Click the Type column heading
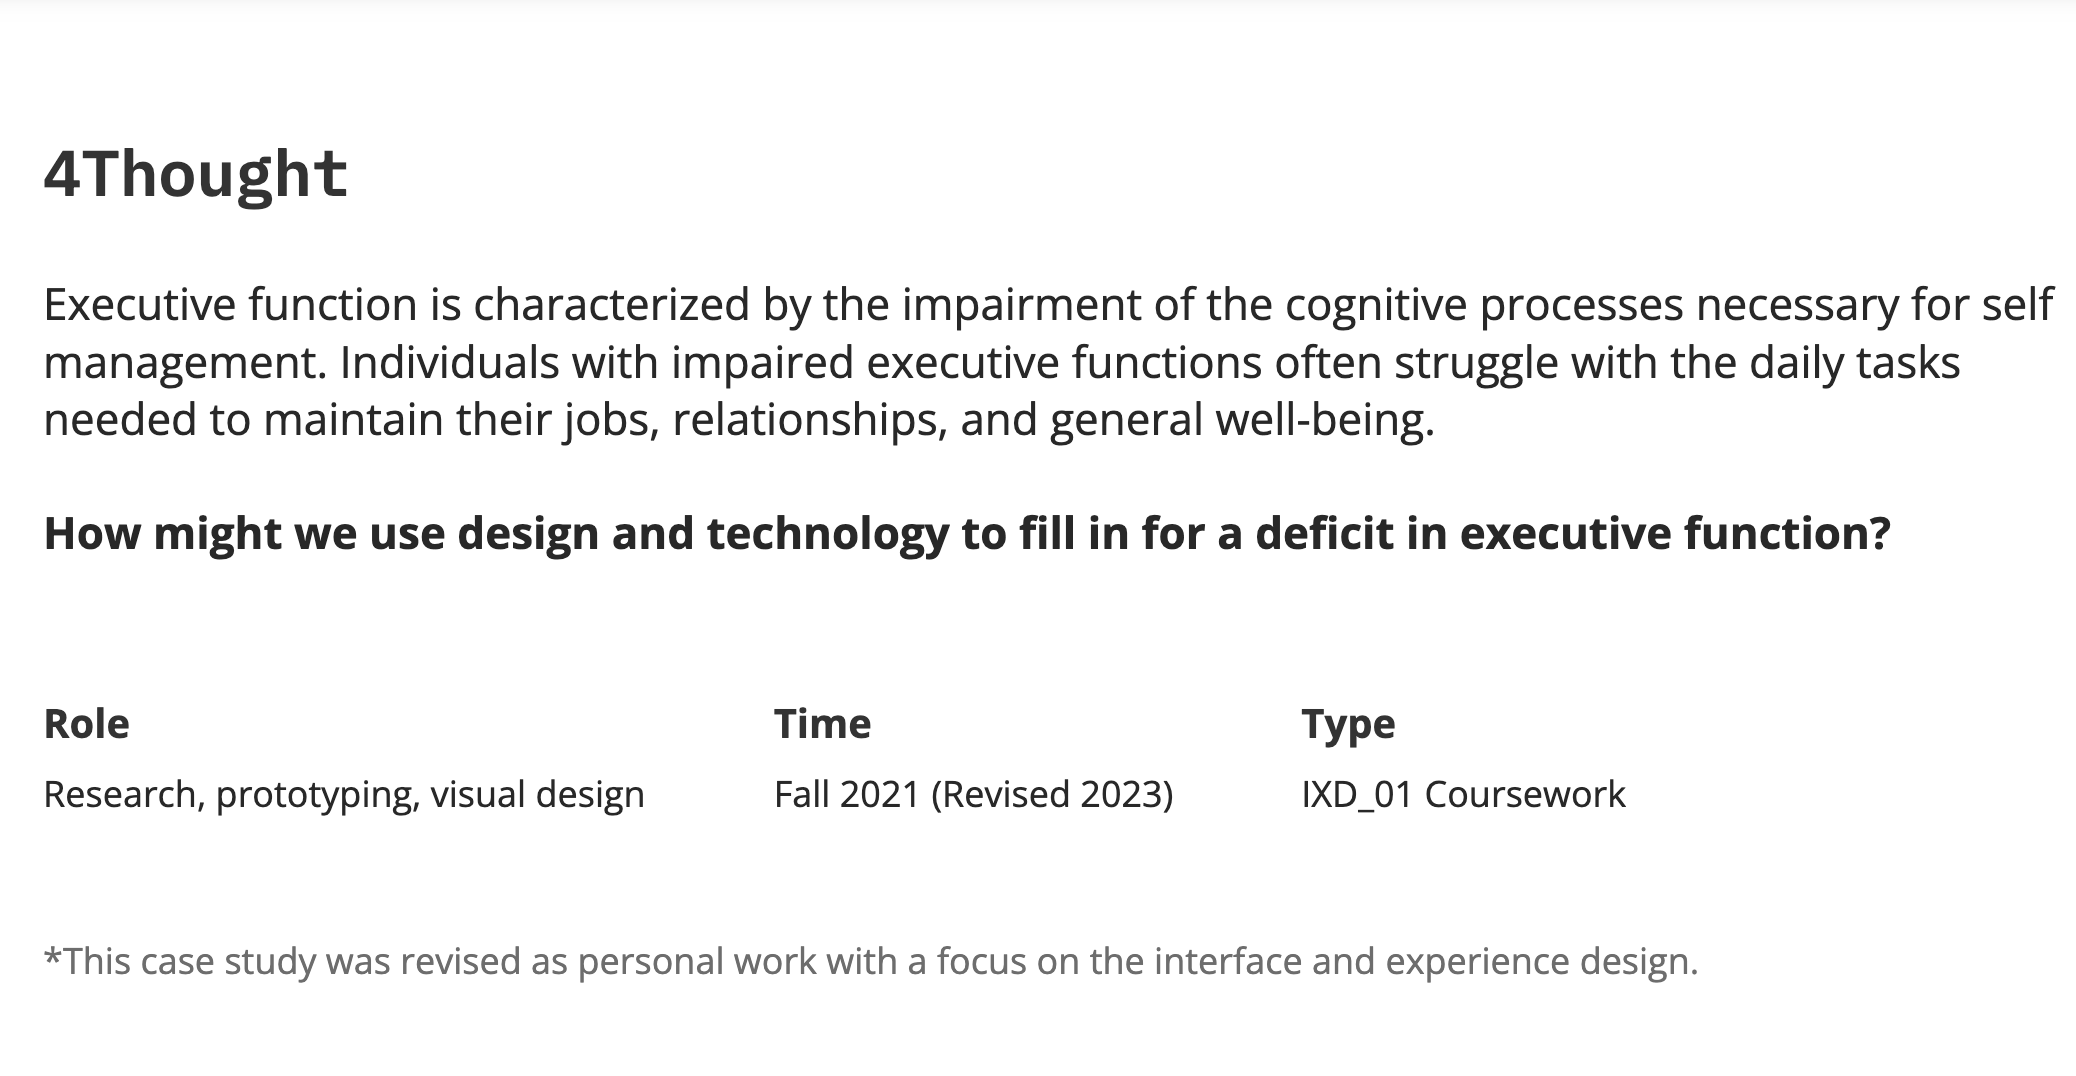This screenshot has height=1076, width=2076. pyautogui.click(x=1348, y=723)
